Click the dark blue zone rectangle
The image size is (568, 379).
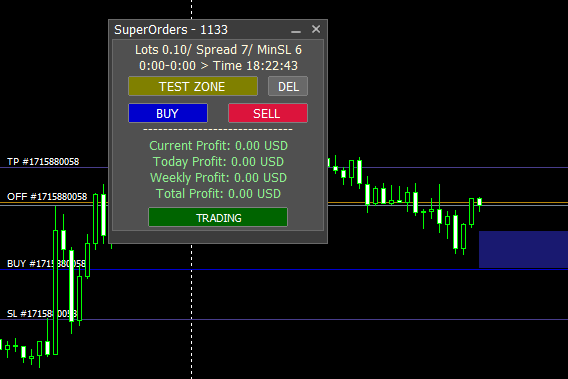tap(523, 250)
